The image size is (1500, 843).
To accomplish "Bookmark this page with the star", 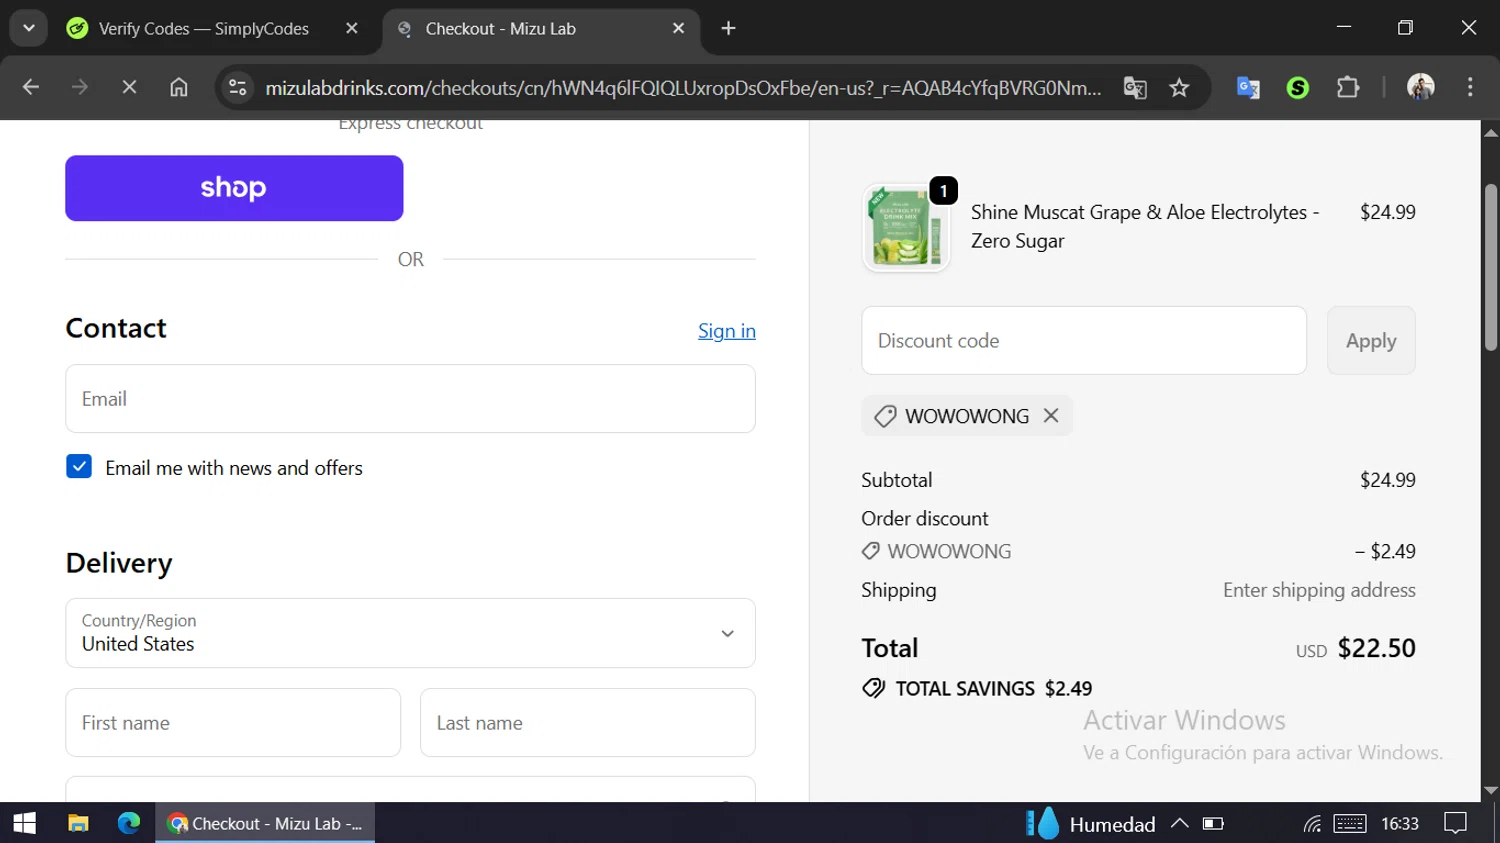I will [x=1179, y=88].
